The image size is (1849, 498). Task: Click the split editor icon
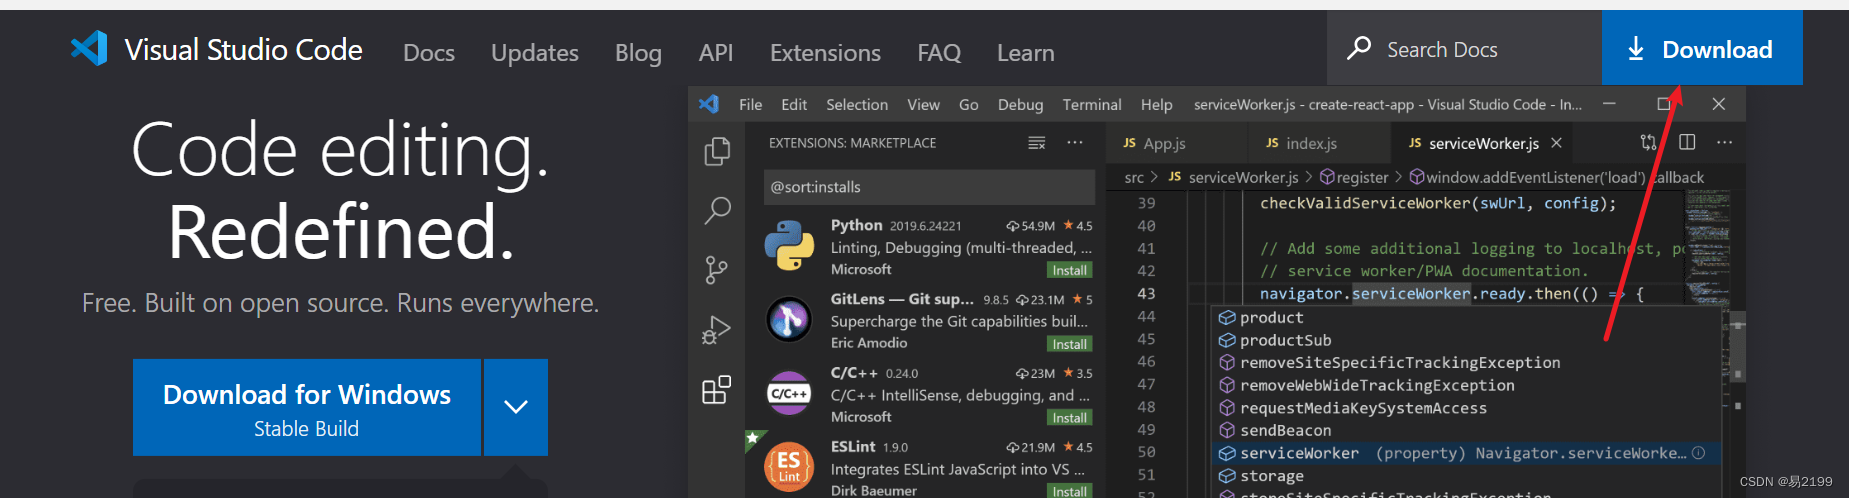1687,143
